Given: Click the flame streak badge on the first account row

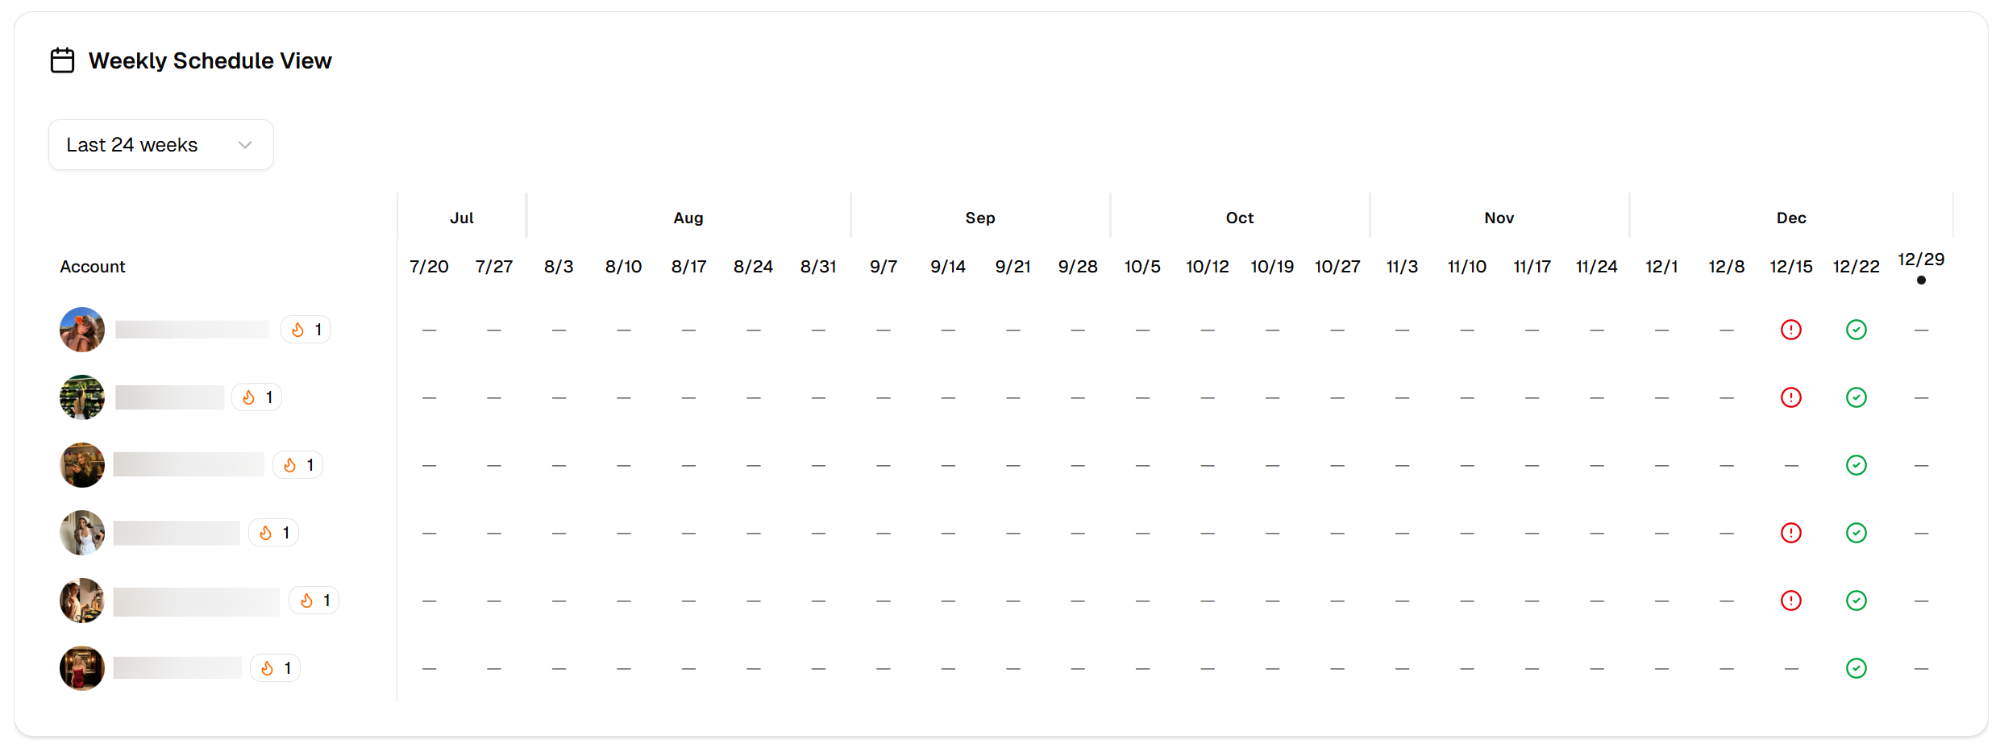Looking at the screenshot, I should pos(306,328).
